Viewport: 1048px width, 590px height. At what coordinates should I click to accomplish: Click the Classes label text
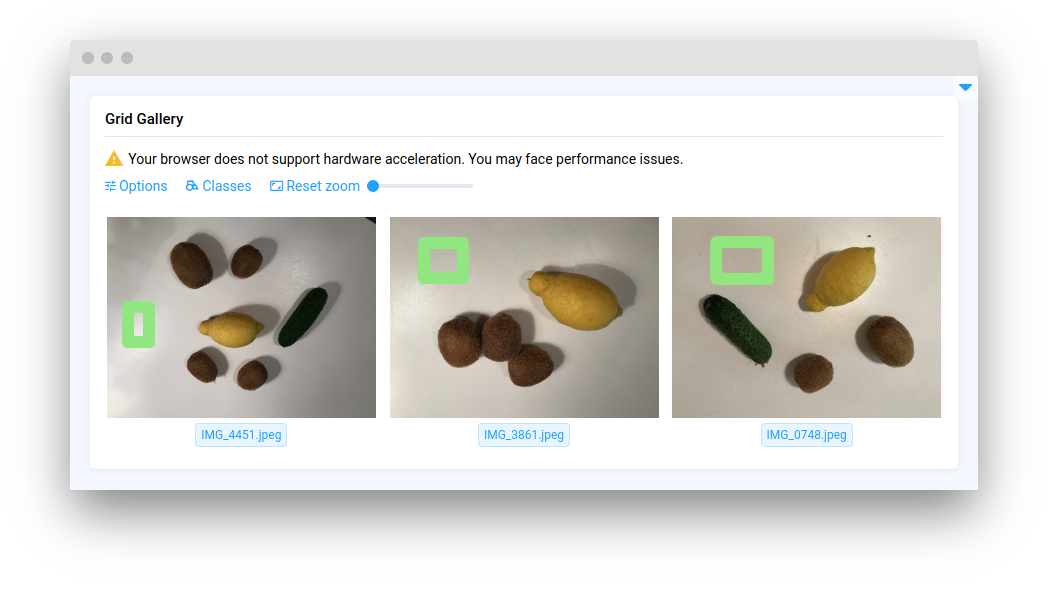click(227, 186)
